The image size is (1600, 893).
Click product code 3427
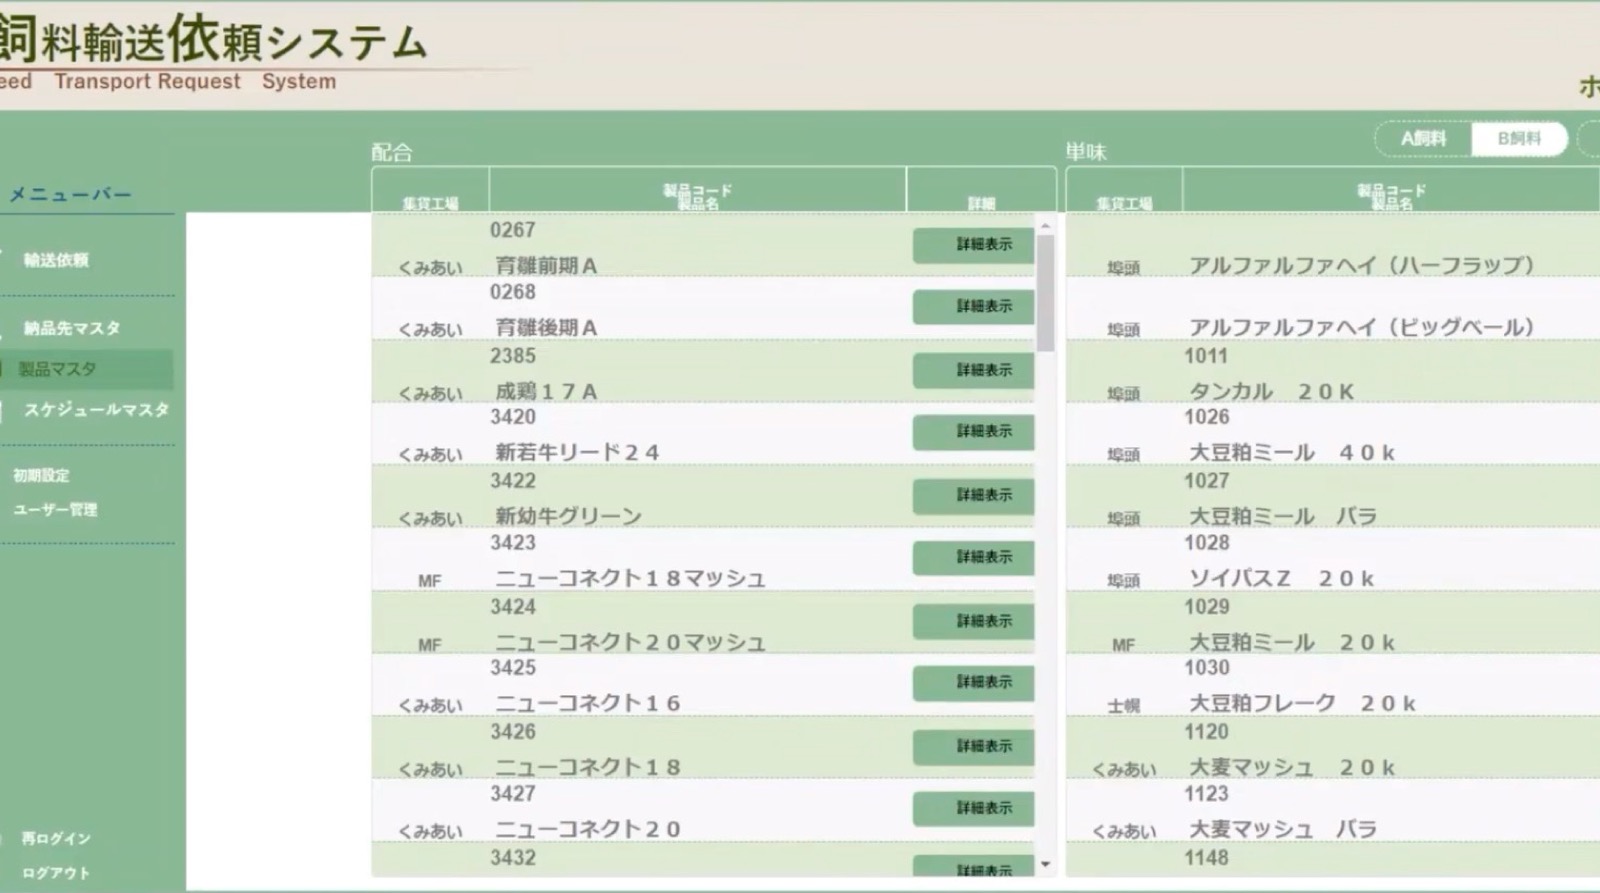click(x=513, y=794)
